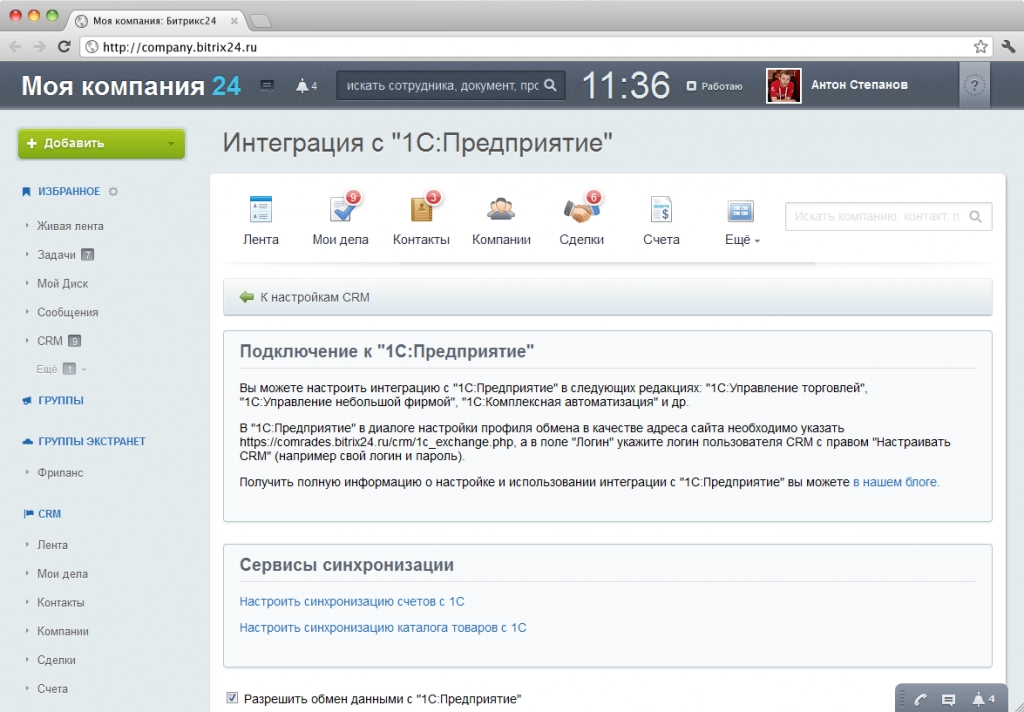The height and width of the screenshot is (712, 1024).
Task: Click the chat bubble icon near the search bar
Action: (265, 85)
